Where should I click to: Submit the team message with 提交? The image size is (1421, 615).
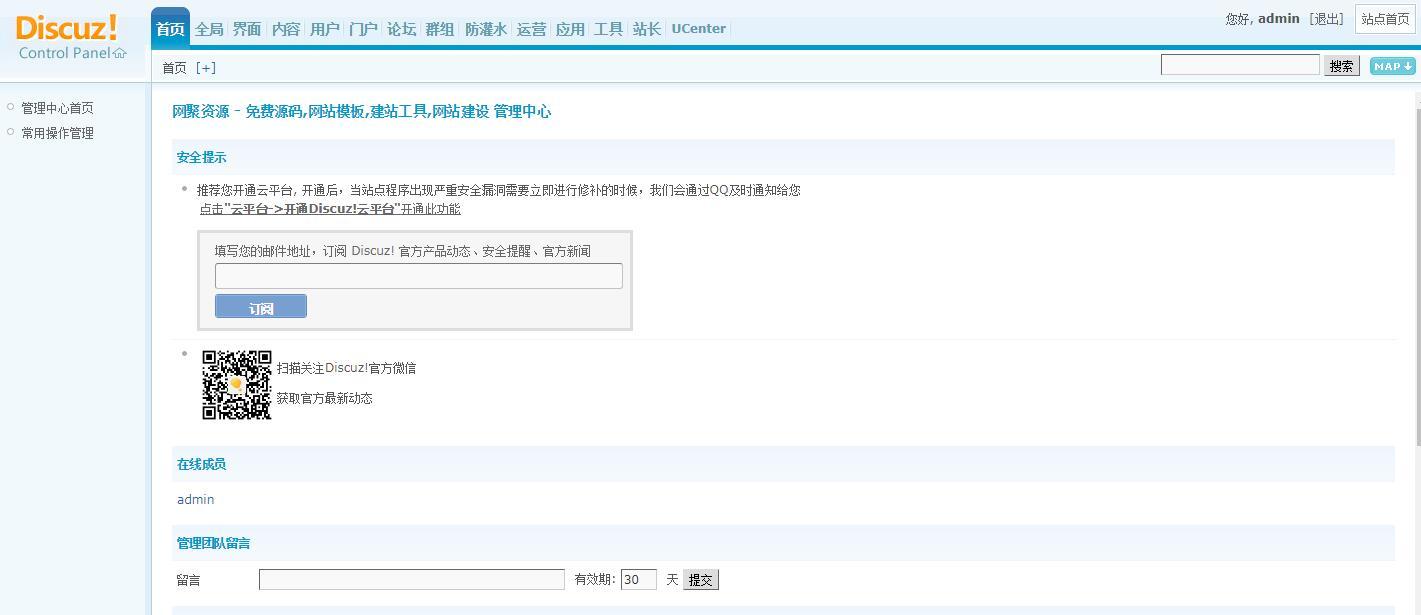tap(701, 579)
